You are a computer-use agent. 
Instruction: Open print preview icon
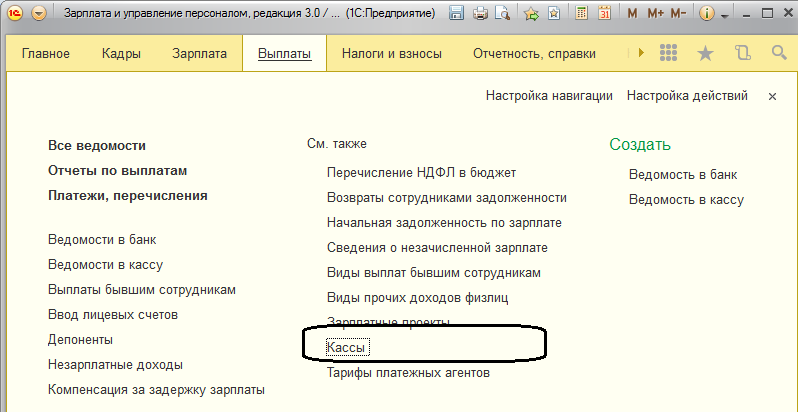[x=502, y=14]
